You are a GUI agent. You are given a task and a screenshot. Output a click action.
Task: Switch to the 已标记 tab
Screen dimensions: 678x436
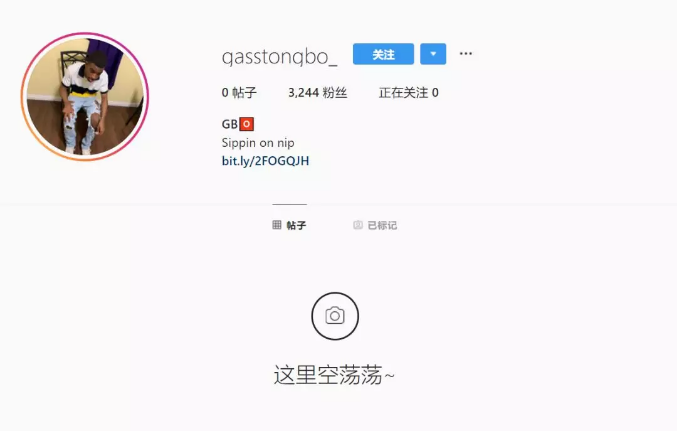(x=375, y=225)
